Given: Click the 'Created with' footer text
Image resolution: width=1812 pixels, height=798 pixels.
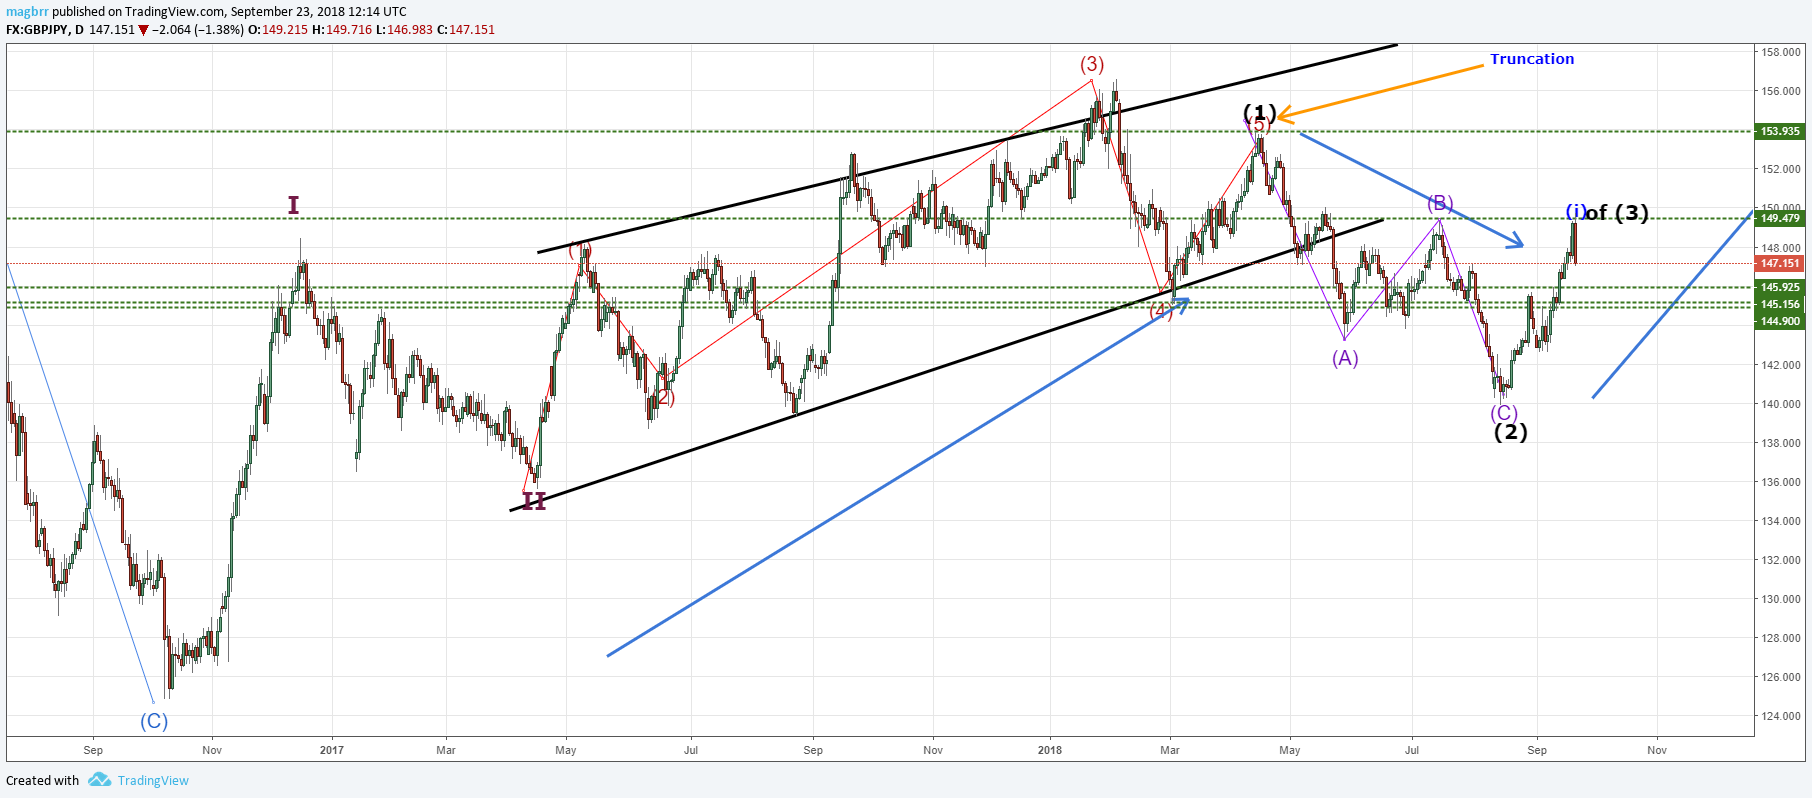Looking at the screenshot, I should [42, 781].
